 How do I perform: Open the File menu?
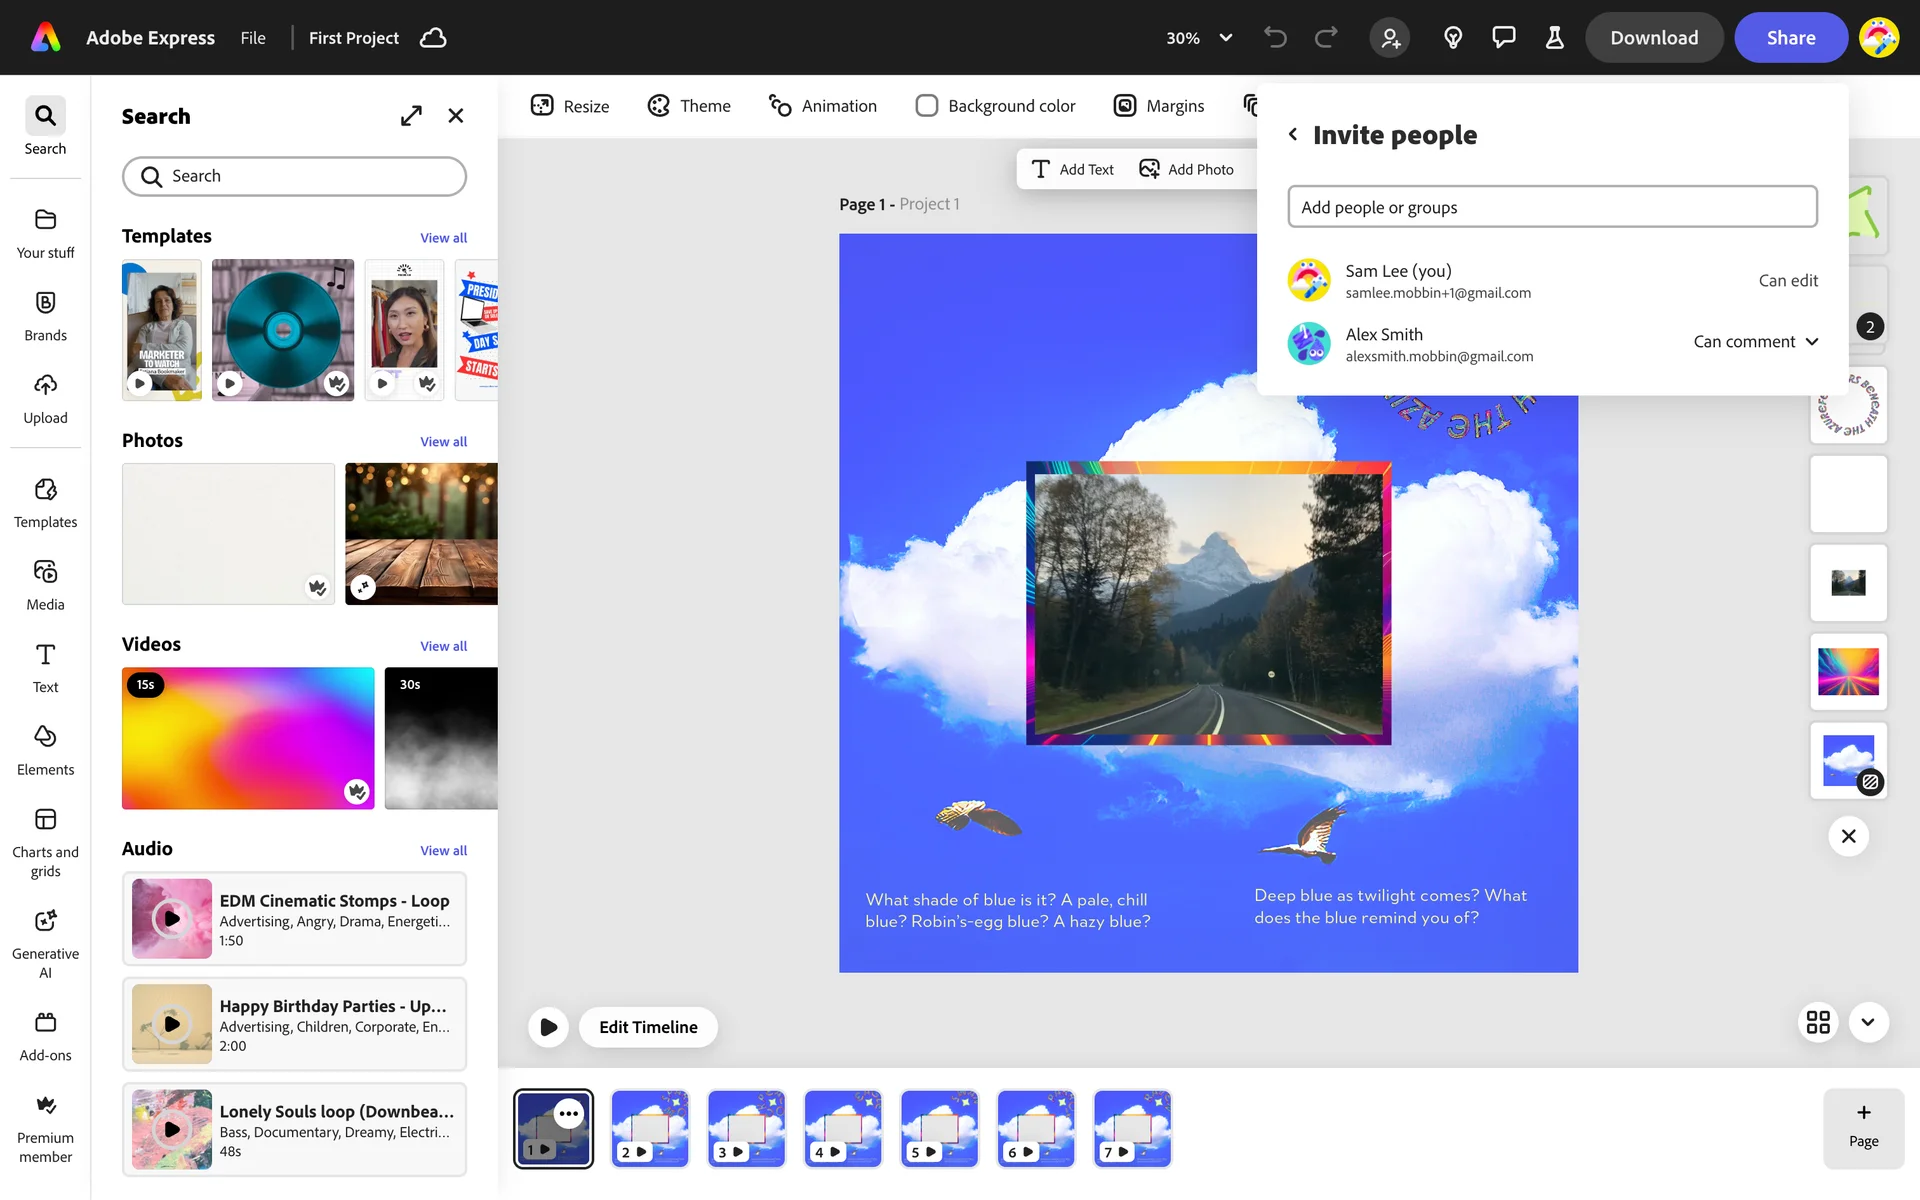(x=253, y=38)
